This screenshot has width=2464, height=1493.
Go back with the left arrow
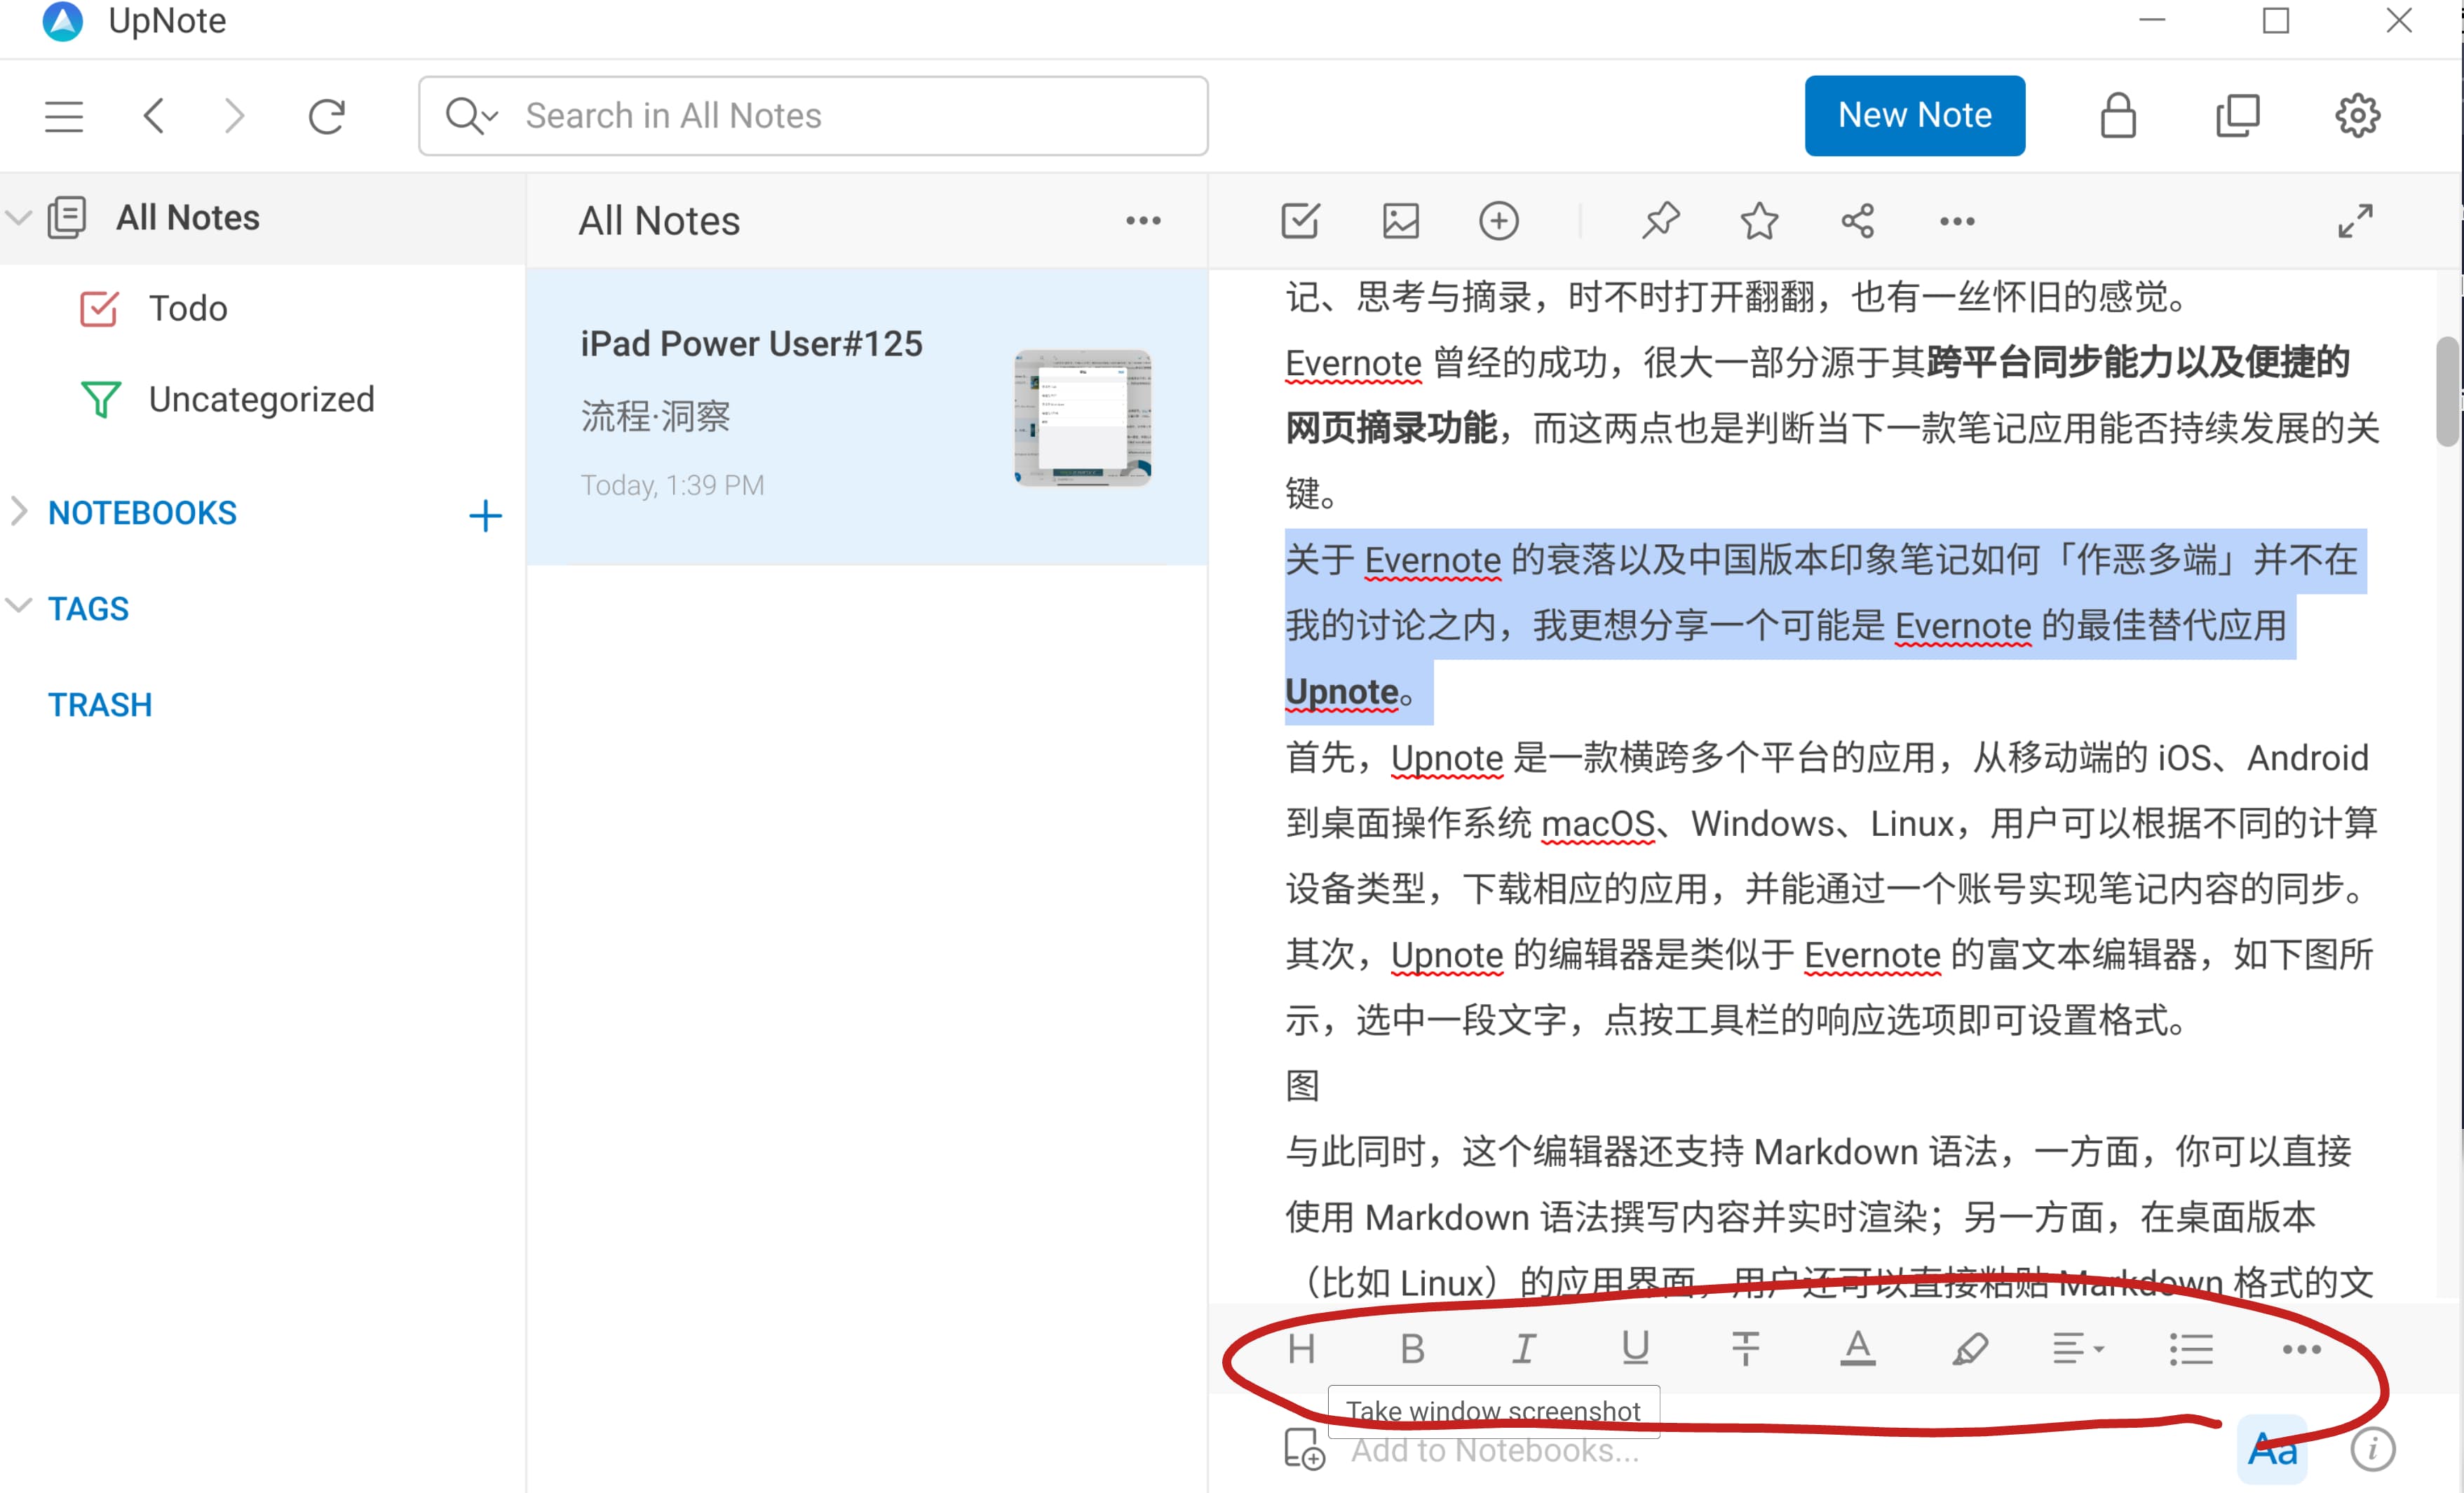(x=153, y=116)
